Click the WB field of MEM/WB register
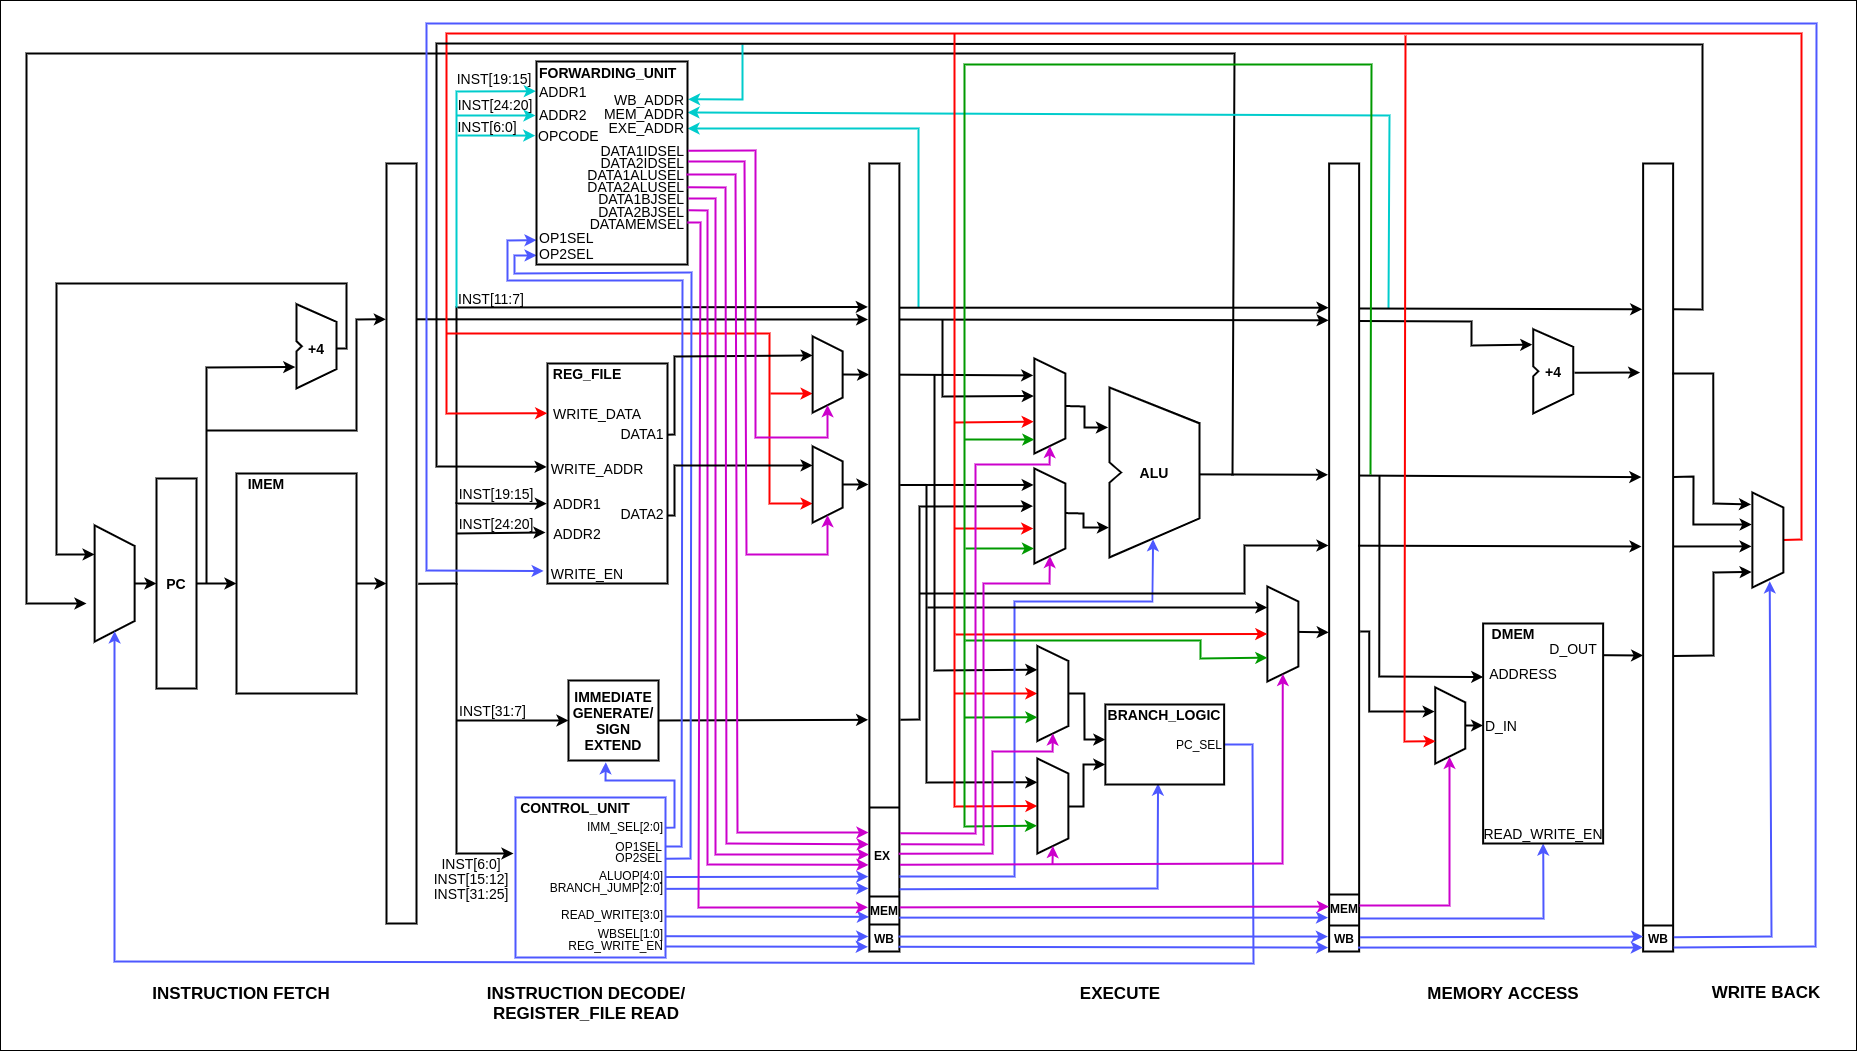This screenshot has width=1857, height=1052. click(1657, 939)
